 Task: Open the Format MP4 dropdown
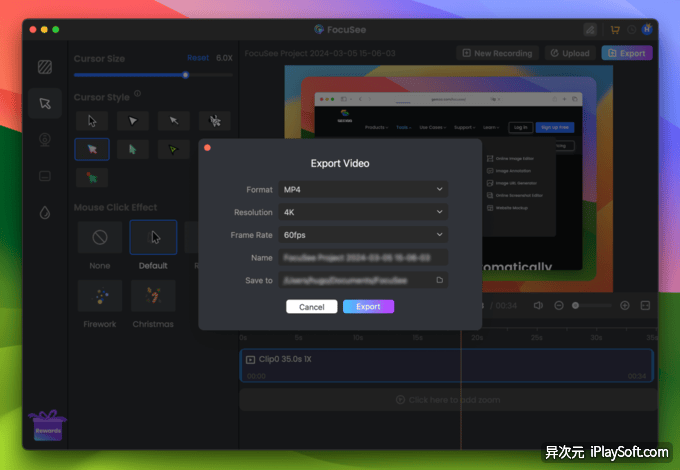click(363, 189)
